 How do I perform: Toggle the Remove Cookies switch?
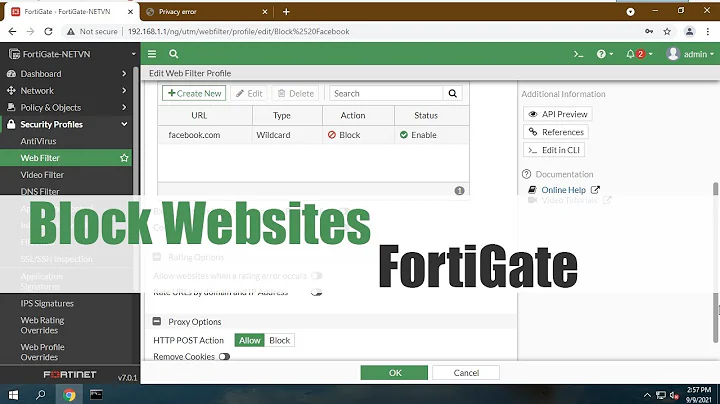pyautogui.click(x=224, y=357)
